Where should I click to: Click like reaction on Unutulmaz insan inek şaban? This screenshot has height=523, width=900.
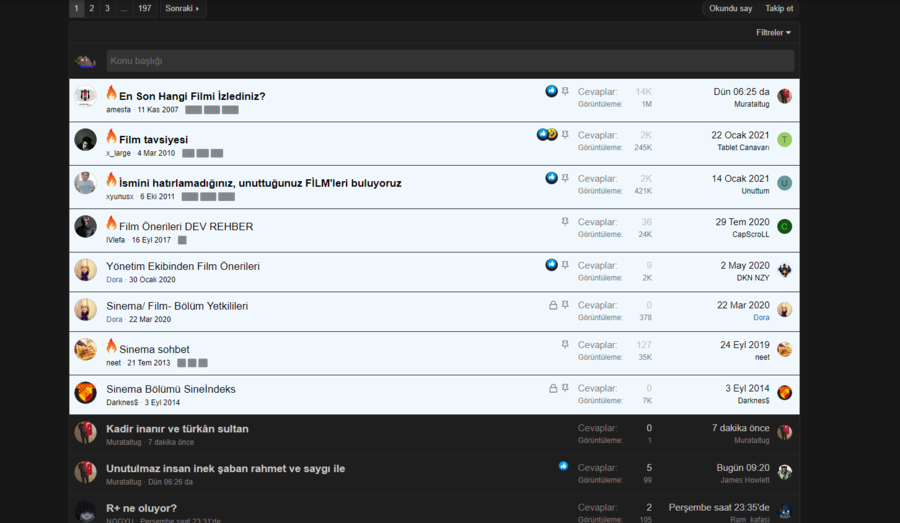pos(564,466)
